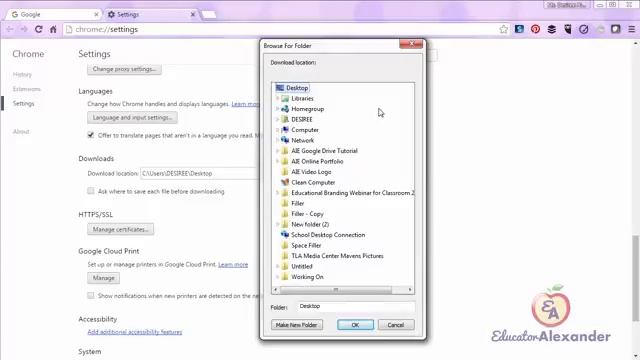Click Manage certificates button
This screenshot has height=360, width=640.
(120, 229)
